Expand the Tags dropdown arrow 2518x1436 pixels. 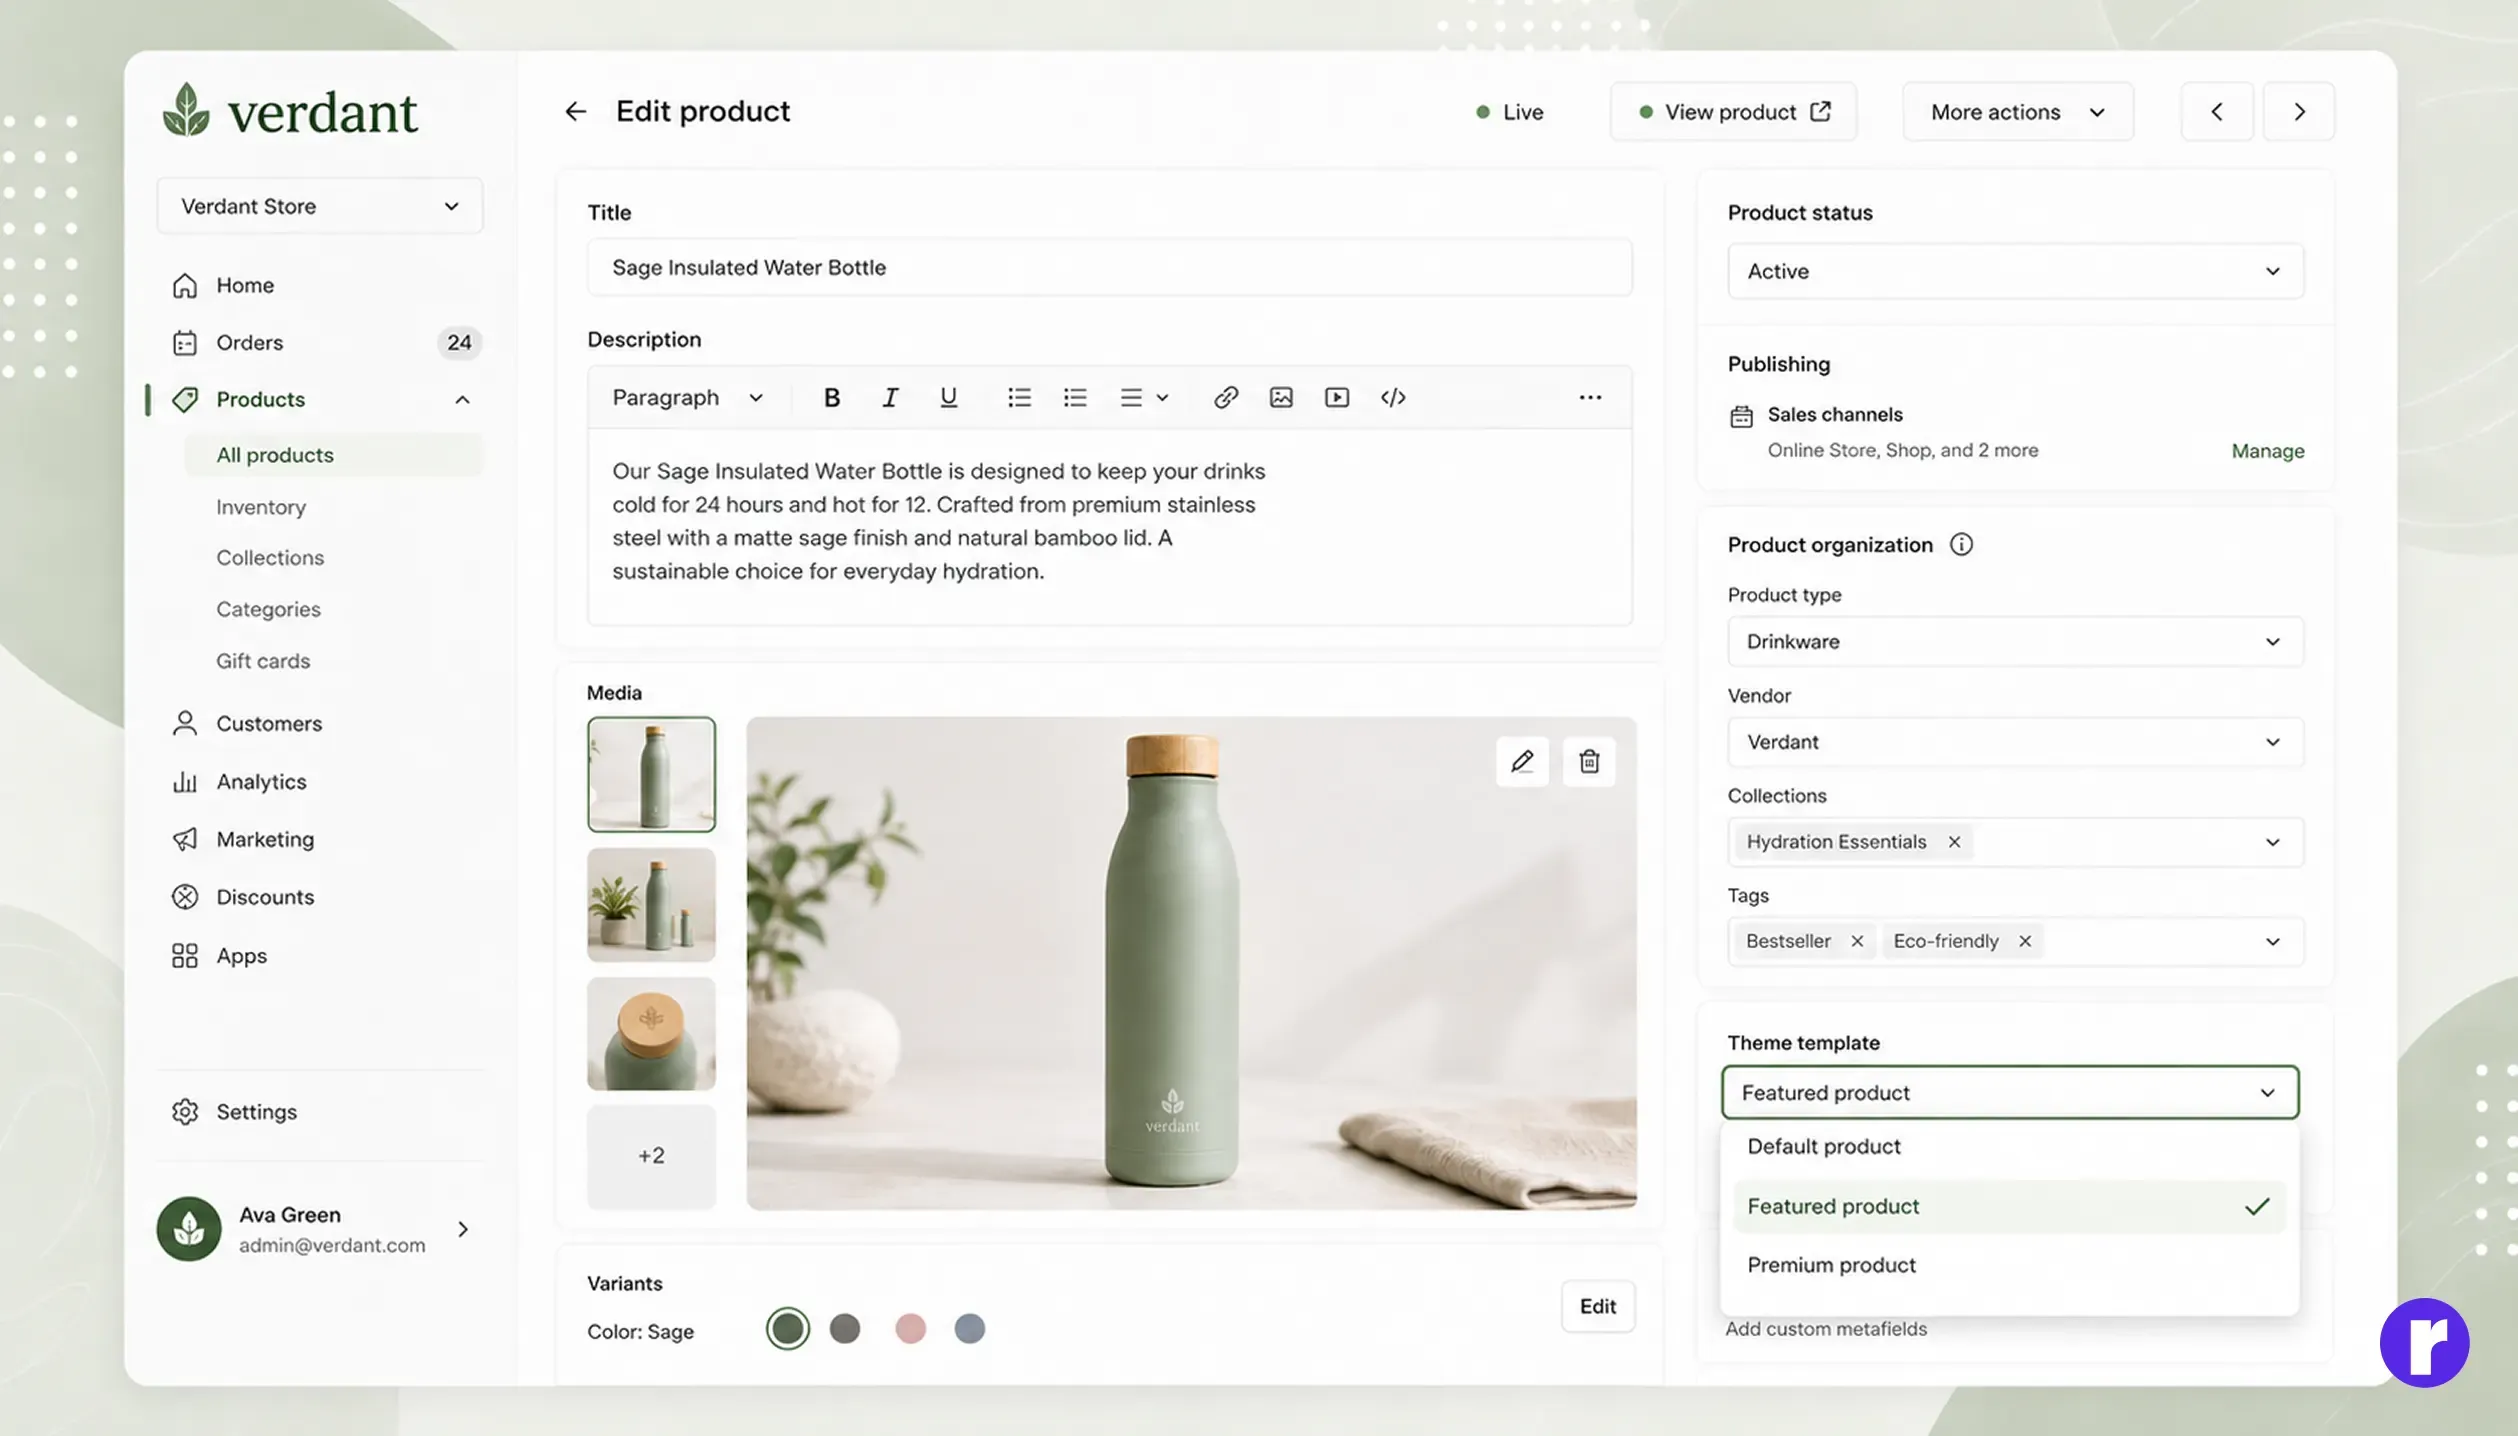2272,941
